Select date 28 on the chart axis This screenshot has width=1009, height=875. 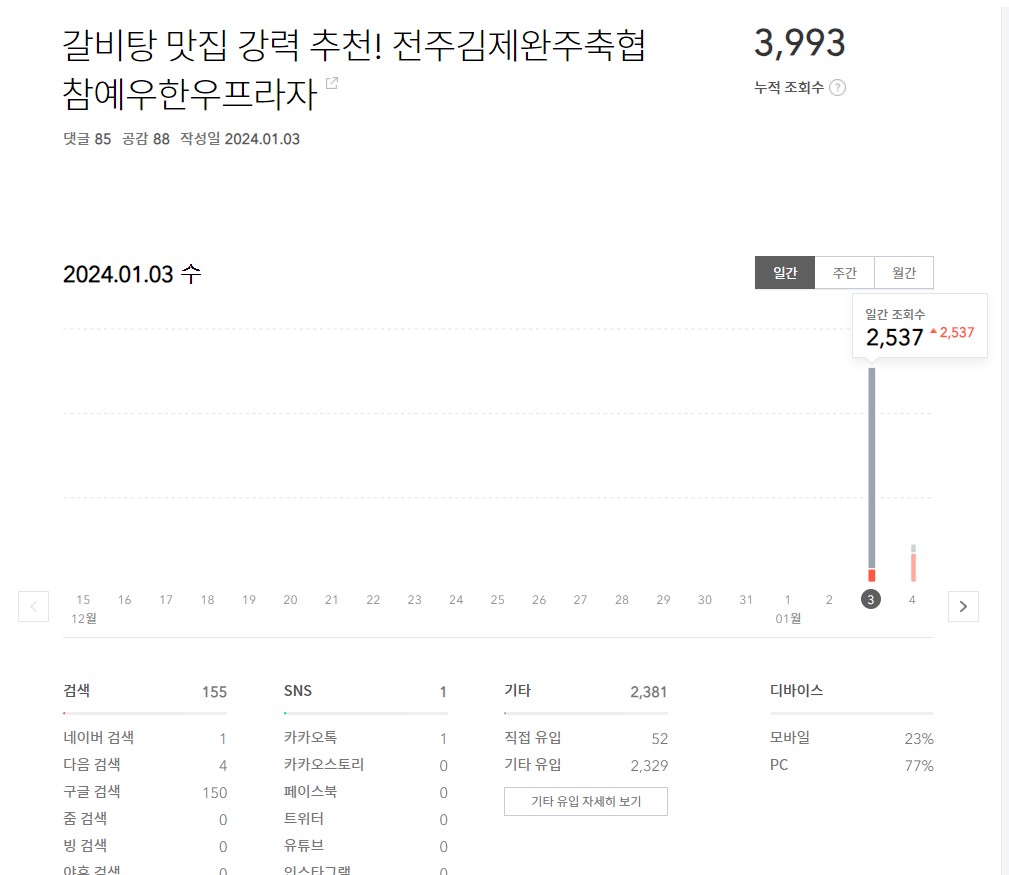pos(622,600)
